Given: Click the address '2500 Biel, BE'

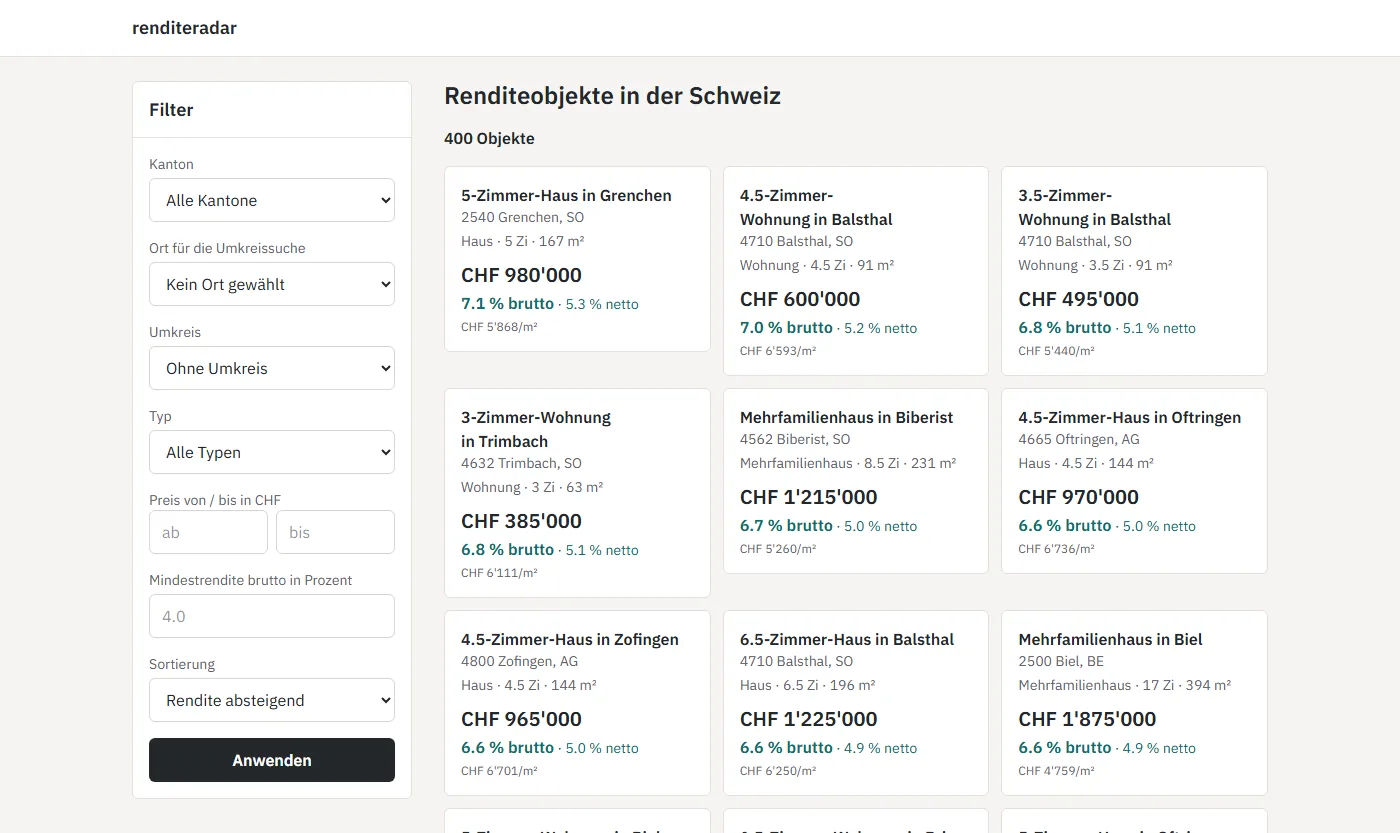Looking at the screenshot, I should point(1061,661).
